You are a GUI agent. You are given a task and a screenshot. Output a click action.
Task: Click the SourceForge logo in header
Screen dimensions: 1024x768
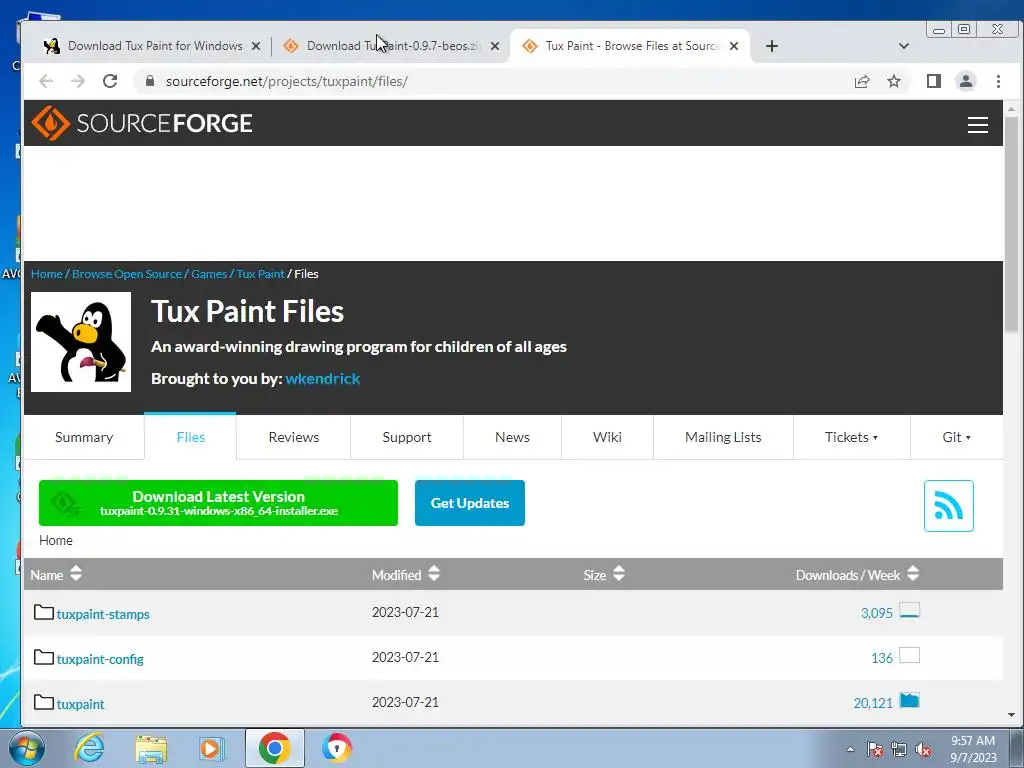point(142,123)
